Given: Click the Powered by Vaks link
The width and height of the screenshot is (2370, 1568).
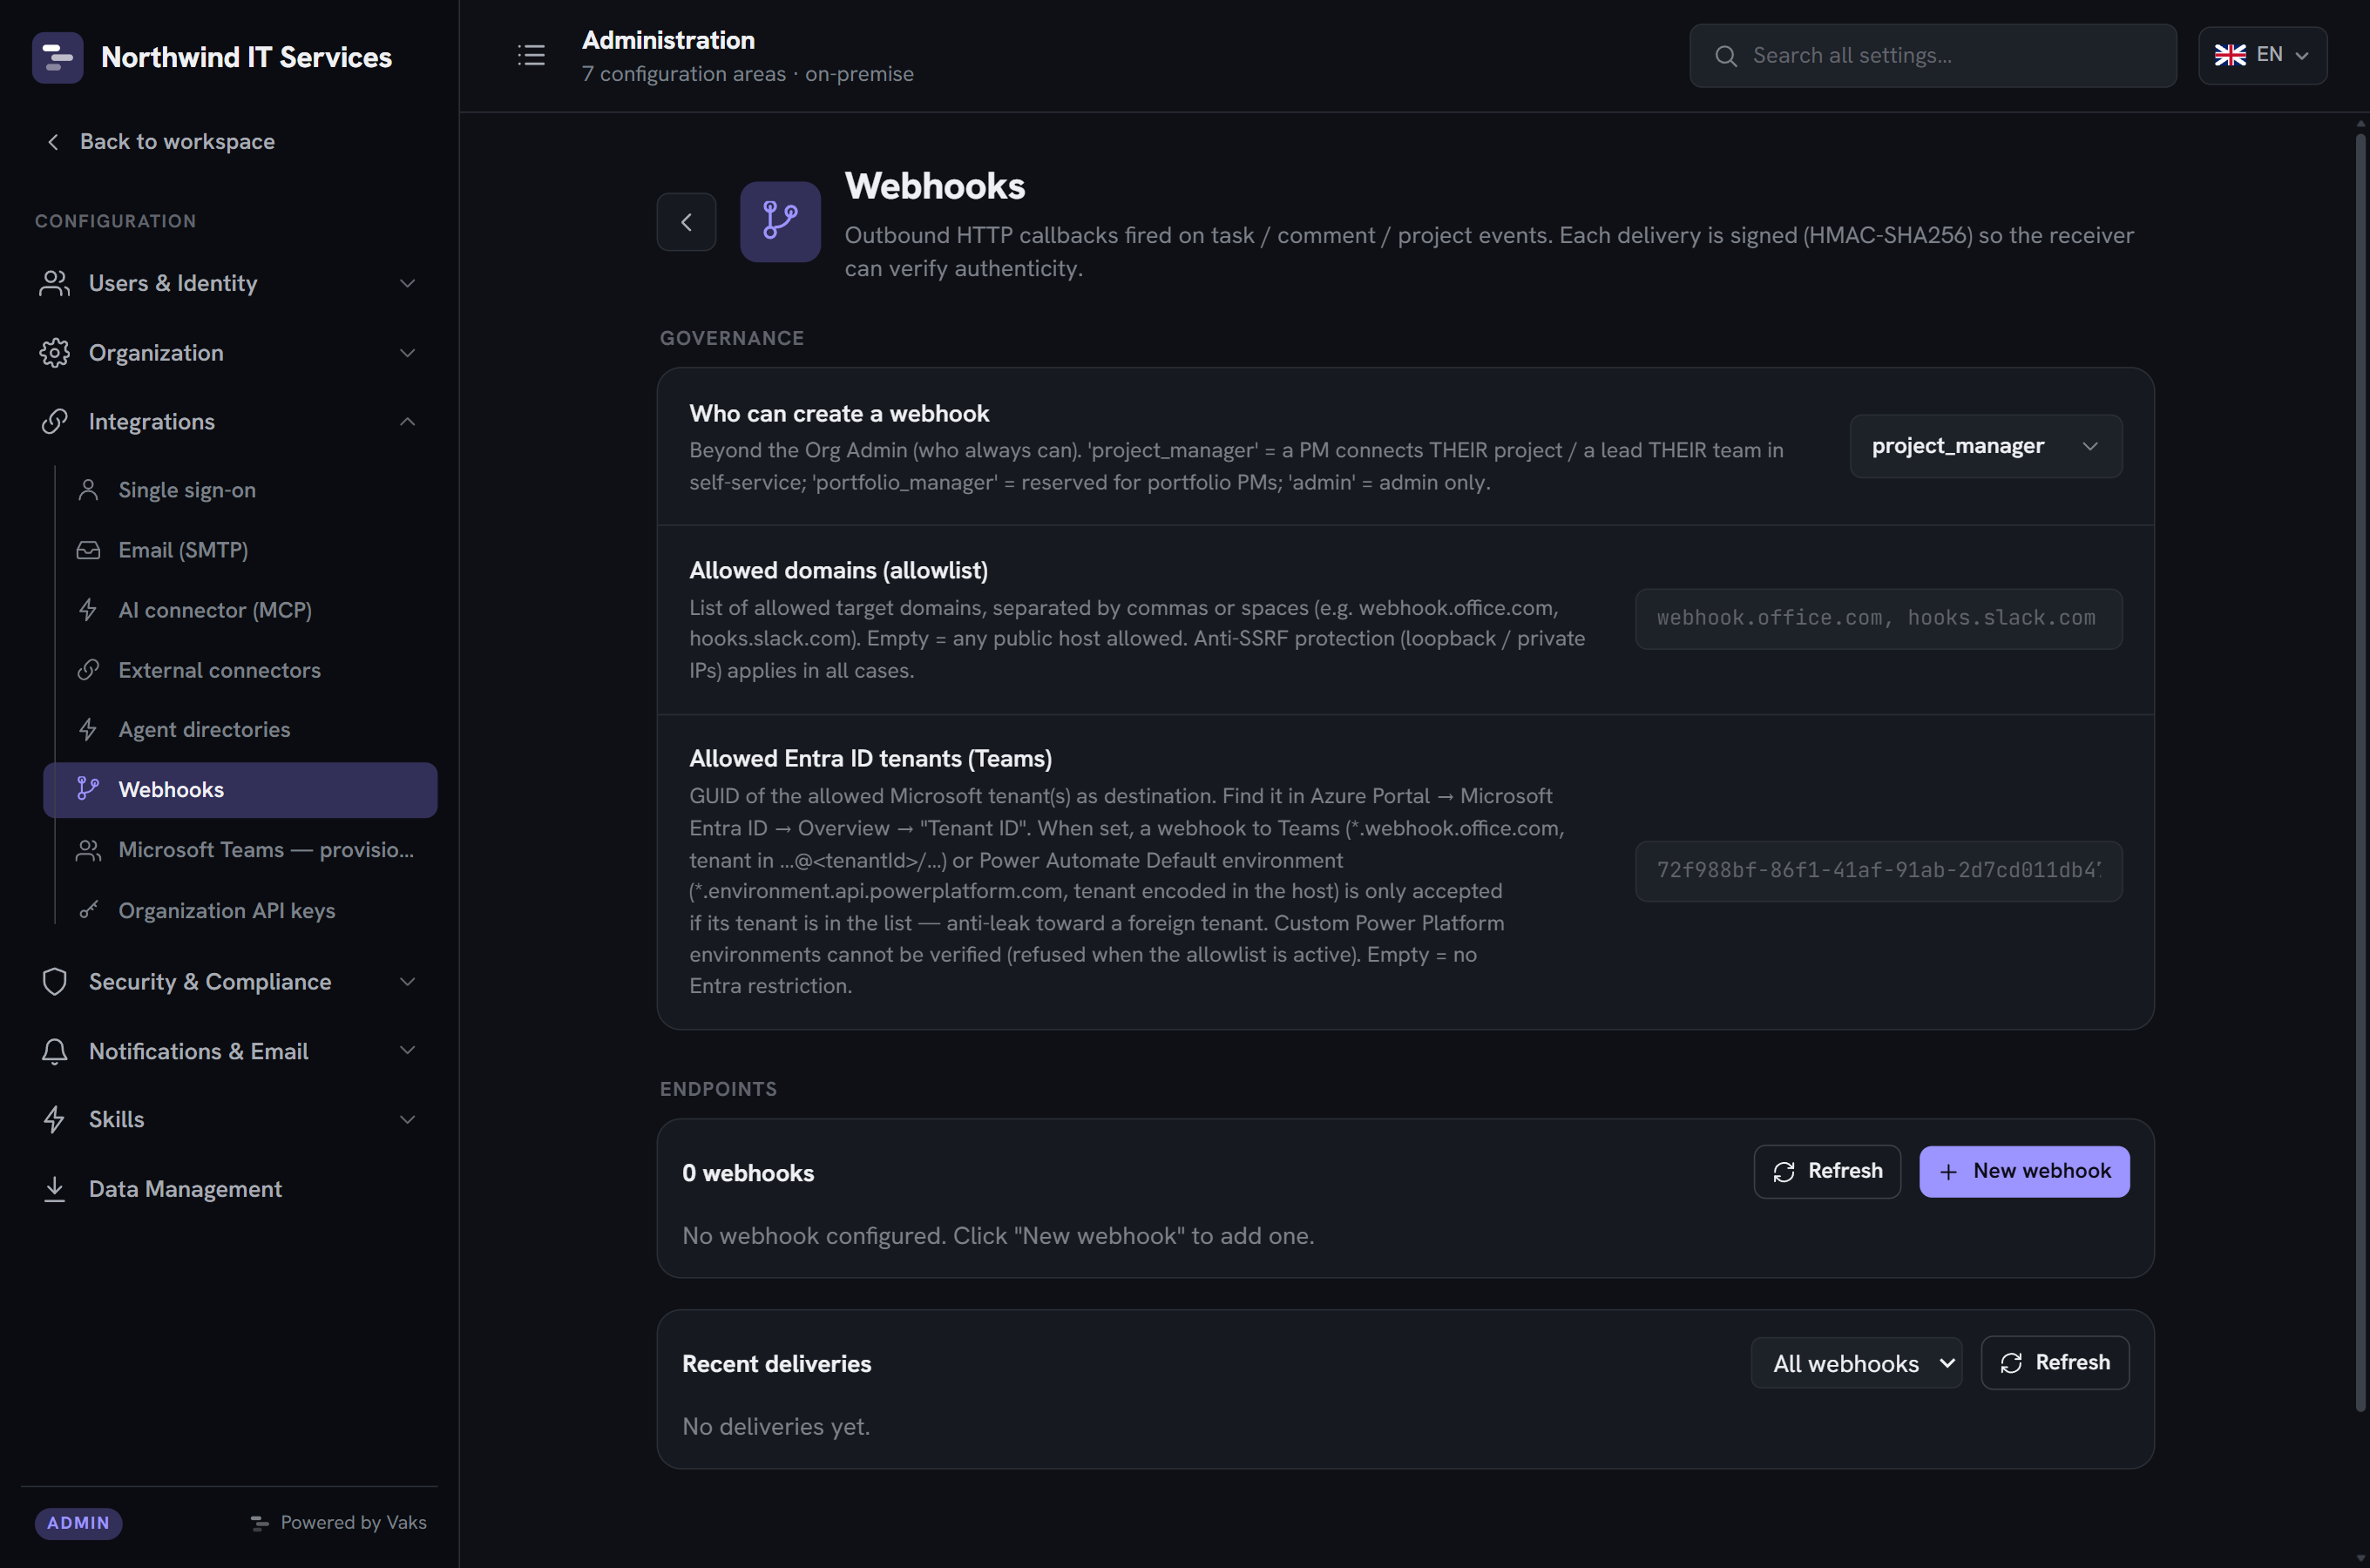Looking at the screenshot, I should pyautogui.click(x=339, y=1523).
